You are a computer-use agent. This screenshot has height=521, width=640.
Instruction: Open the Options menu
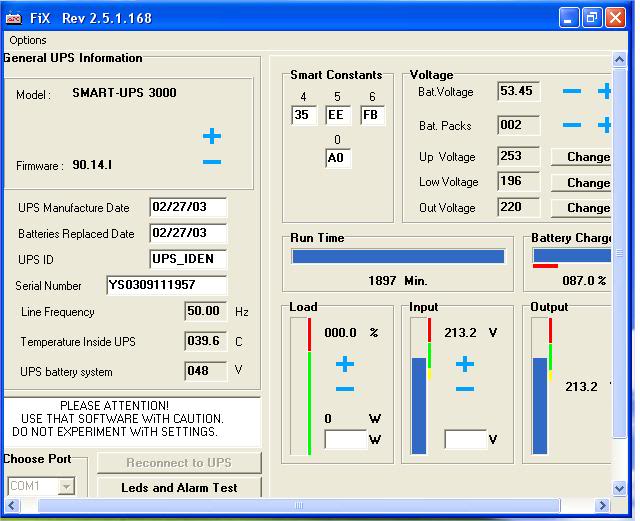pos(28,40)
